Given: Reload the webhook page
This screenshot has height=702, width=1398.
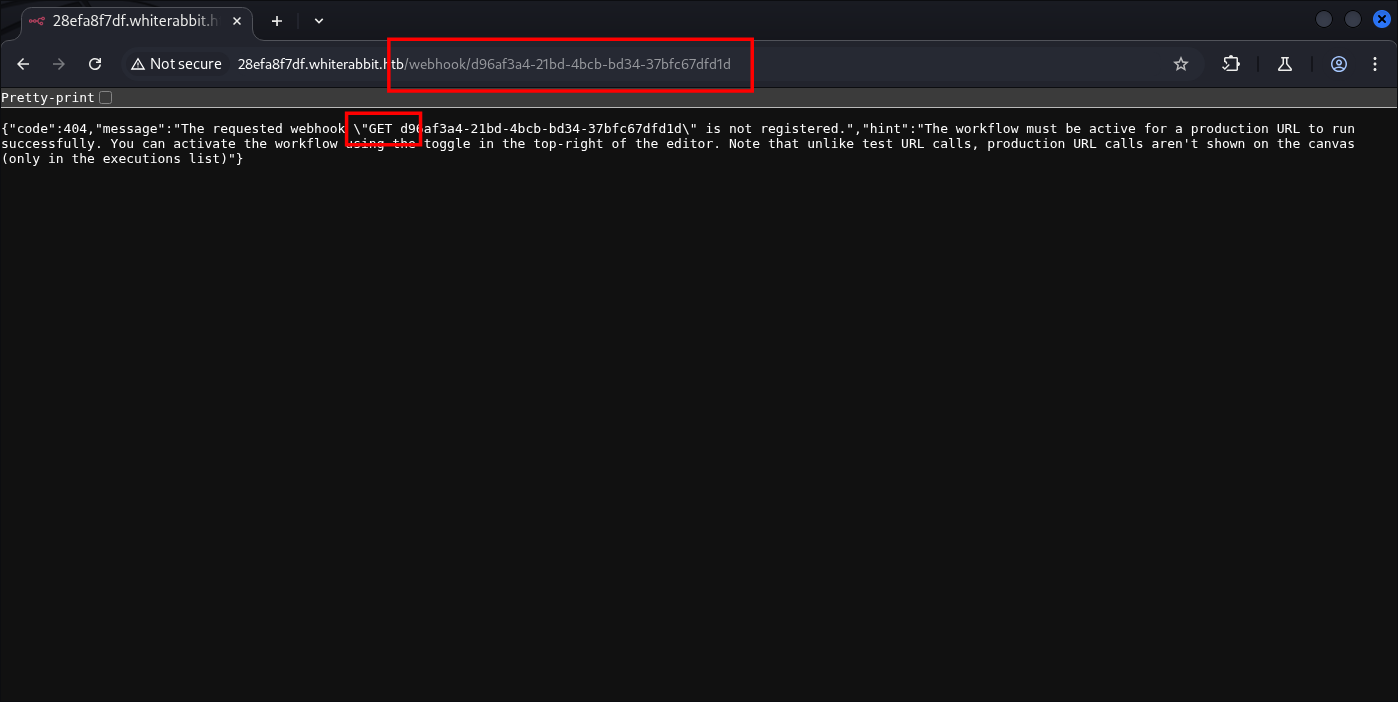Looking at the screenshot, I should point(95,64).
